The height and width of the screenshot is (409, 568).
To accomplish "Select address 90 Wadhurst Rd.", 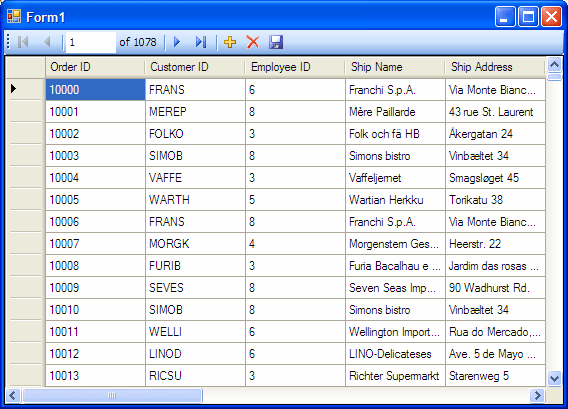I will click(x=495, y=288).
